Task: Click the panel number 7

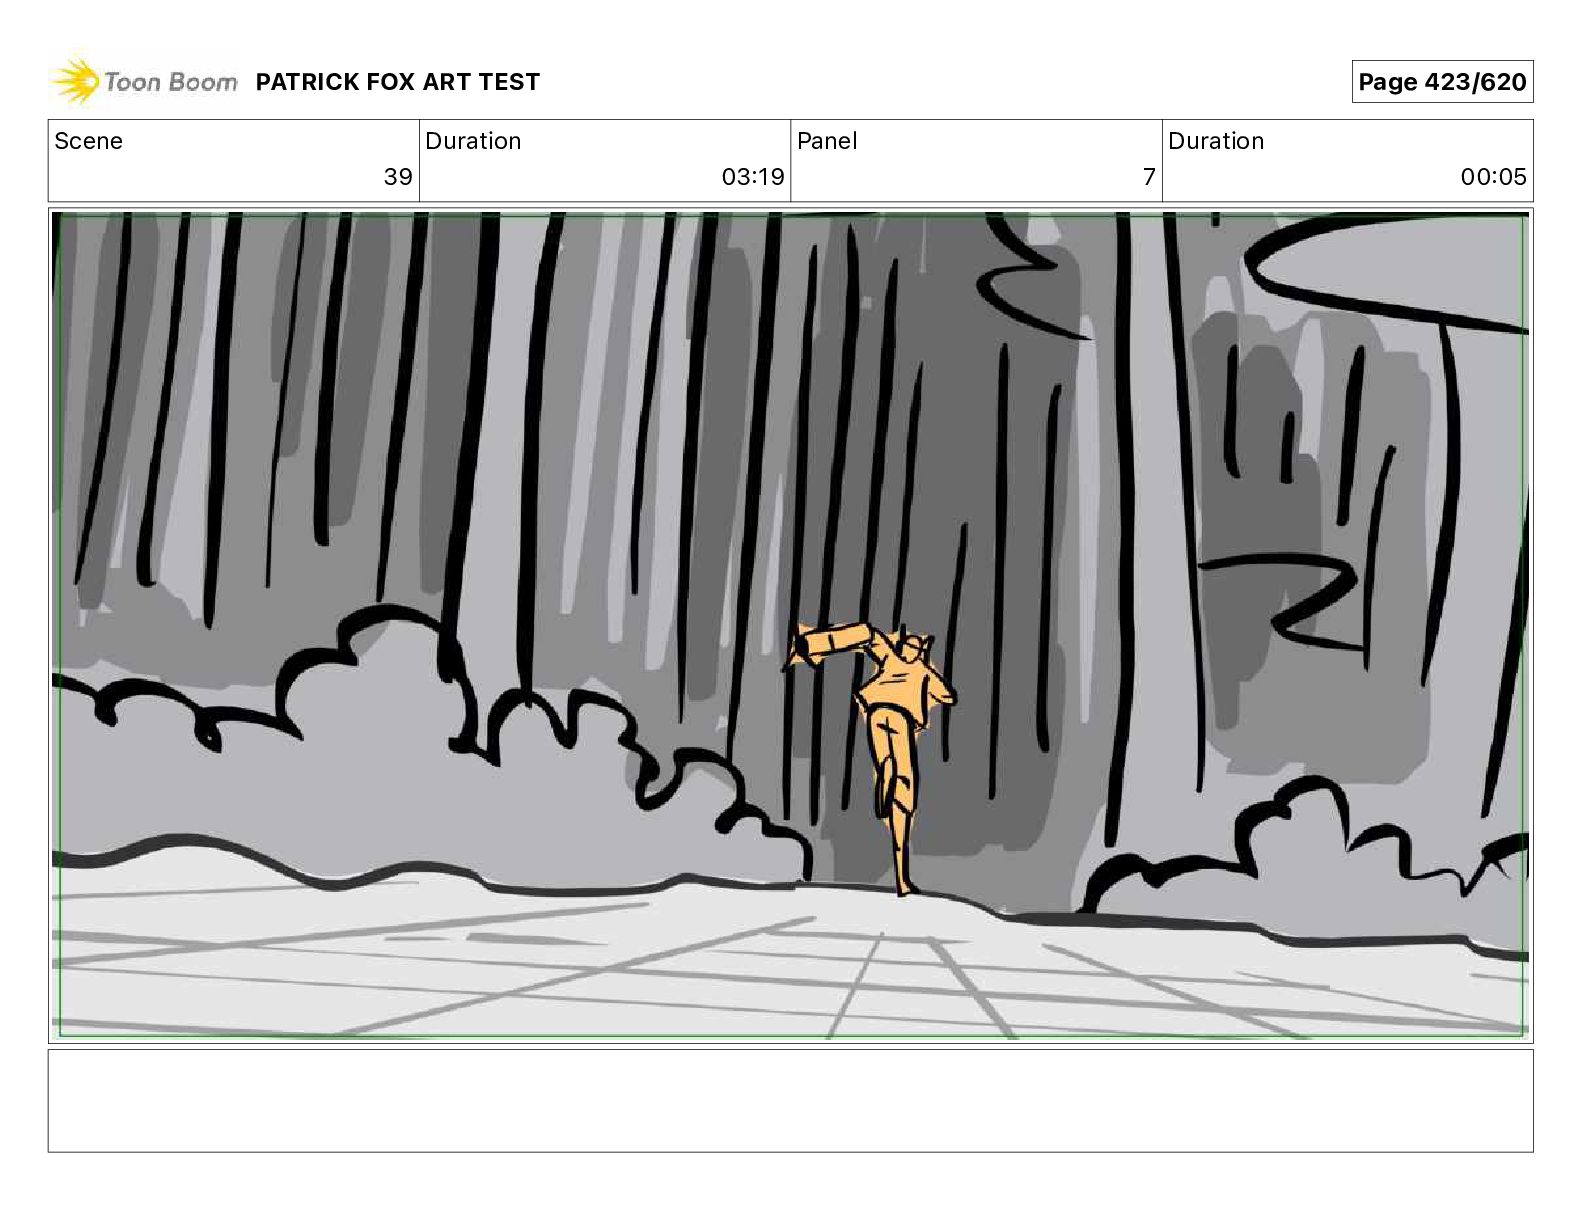Action: coord(1149,177)
